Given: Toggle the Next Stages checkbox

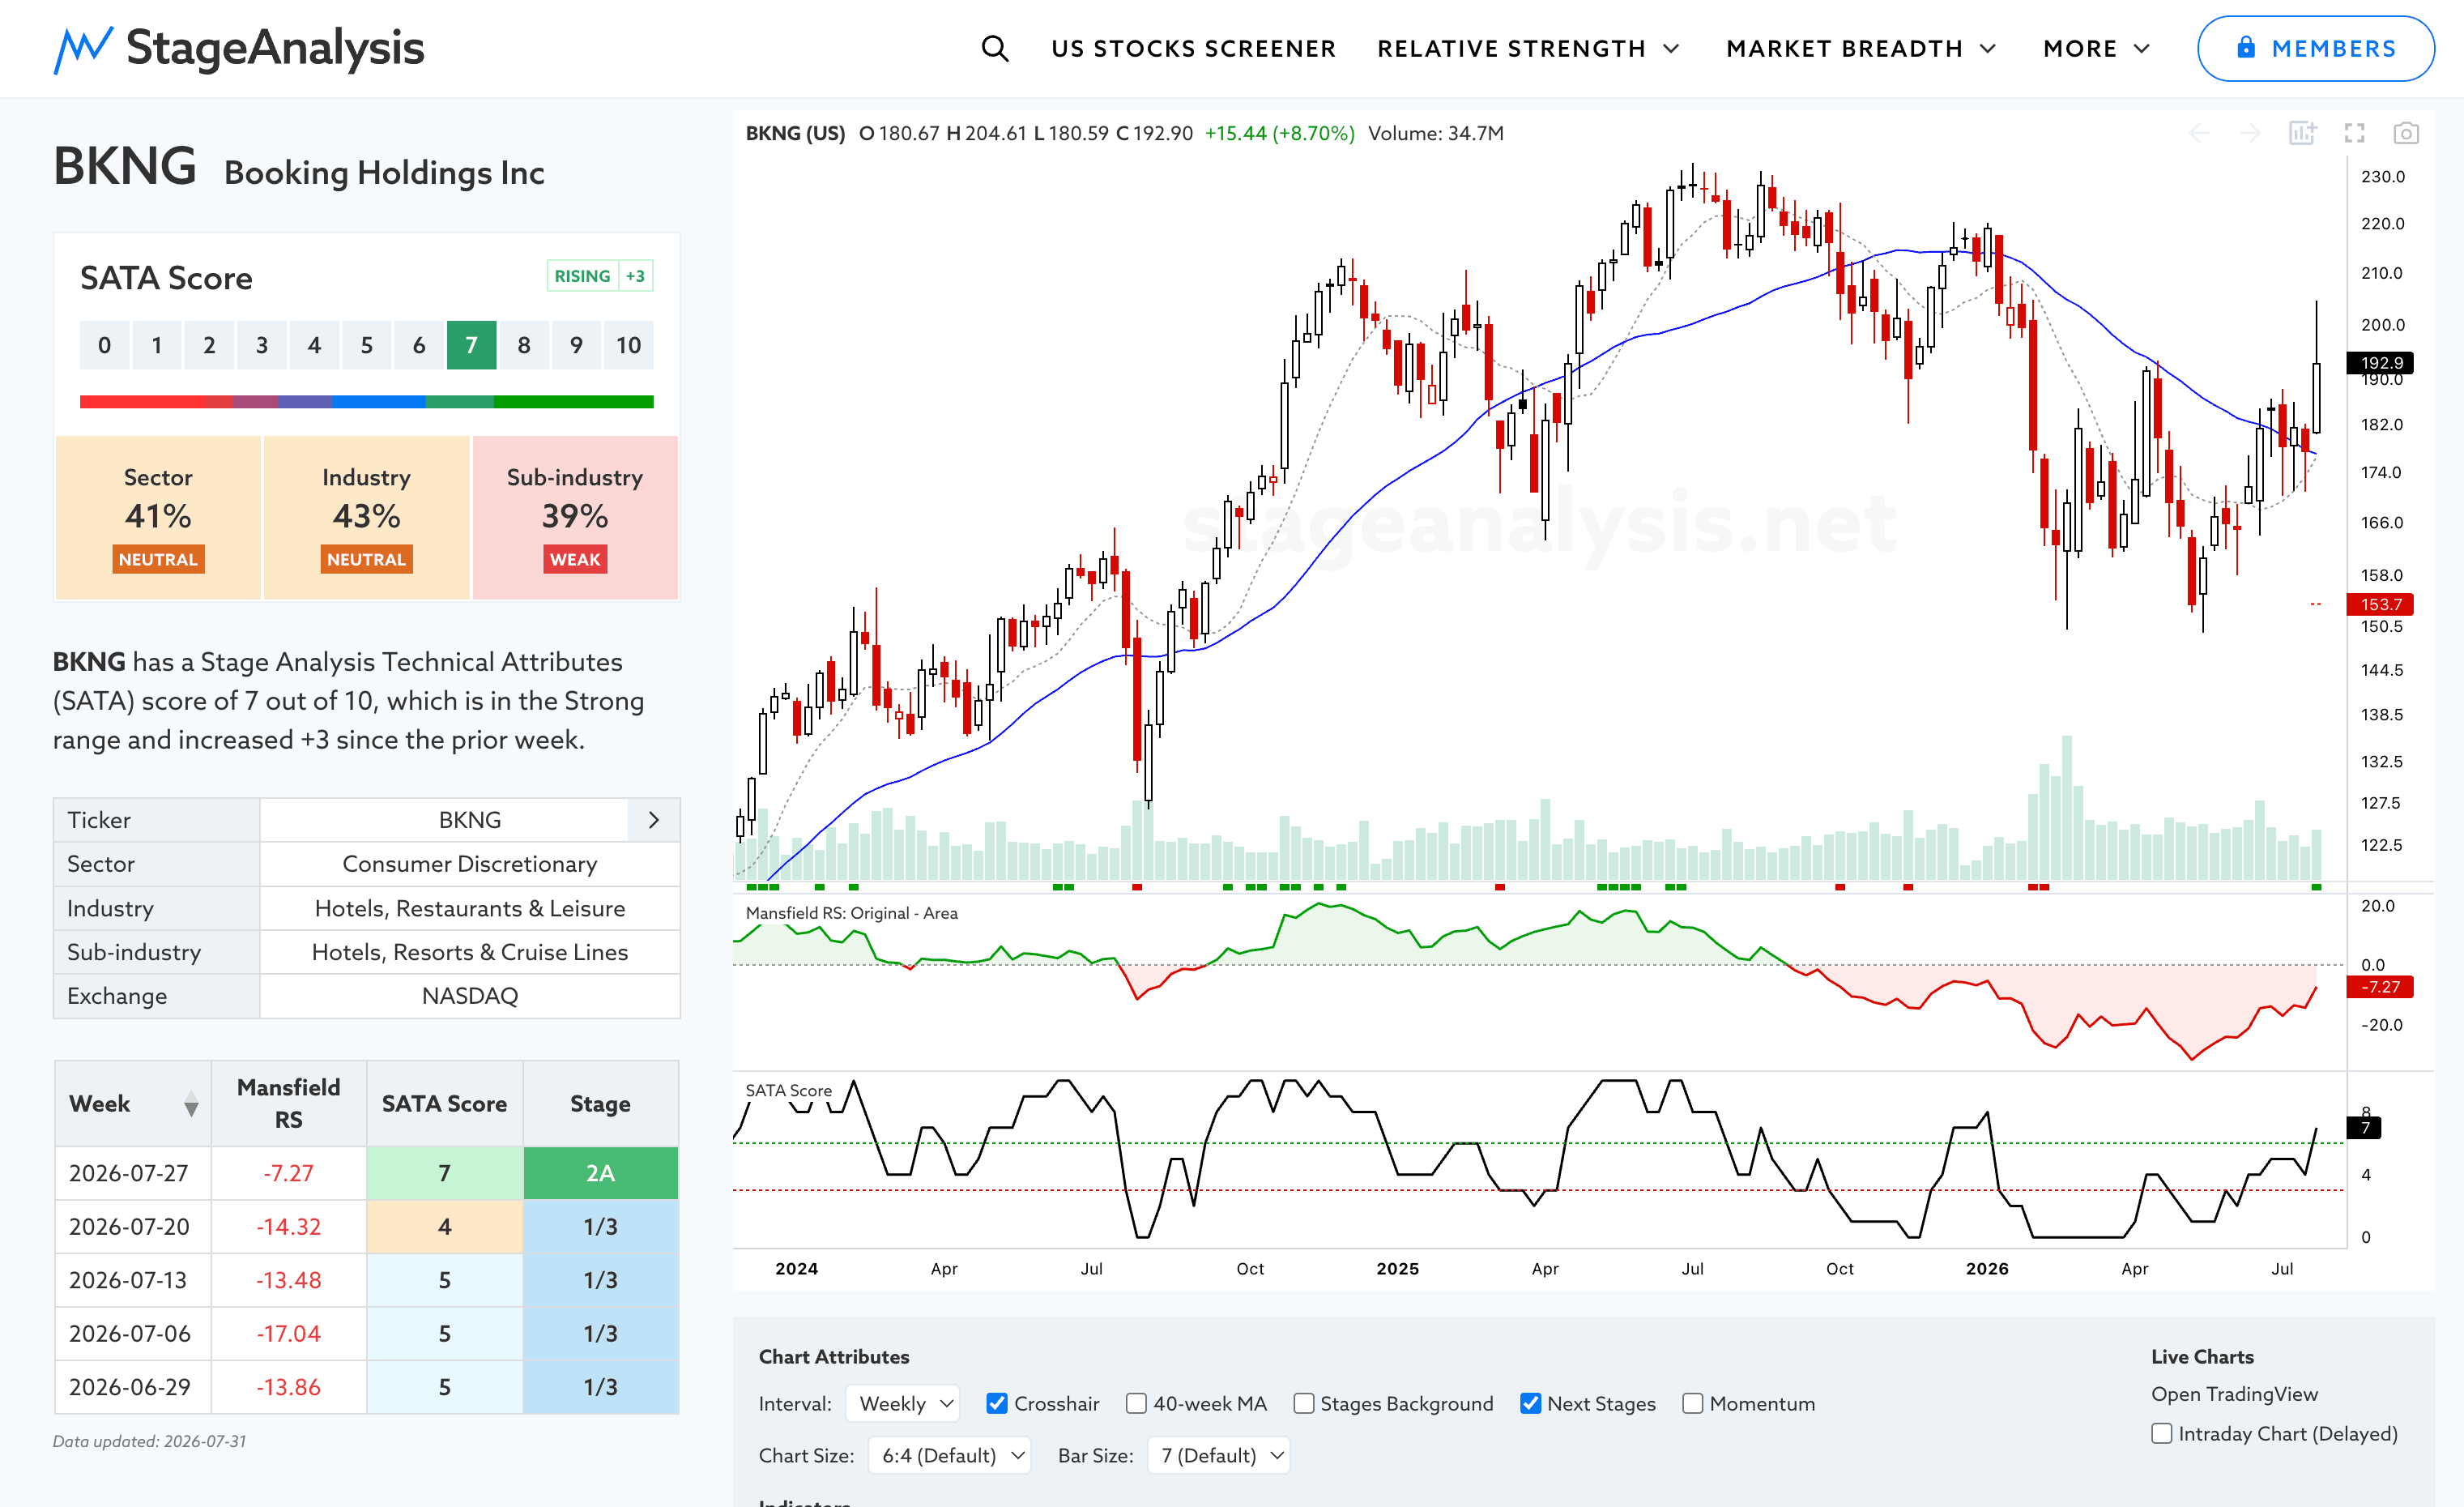Looking at the screenshot, I should (1530, 1403).
